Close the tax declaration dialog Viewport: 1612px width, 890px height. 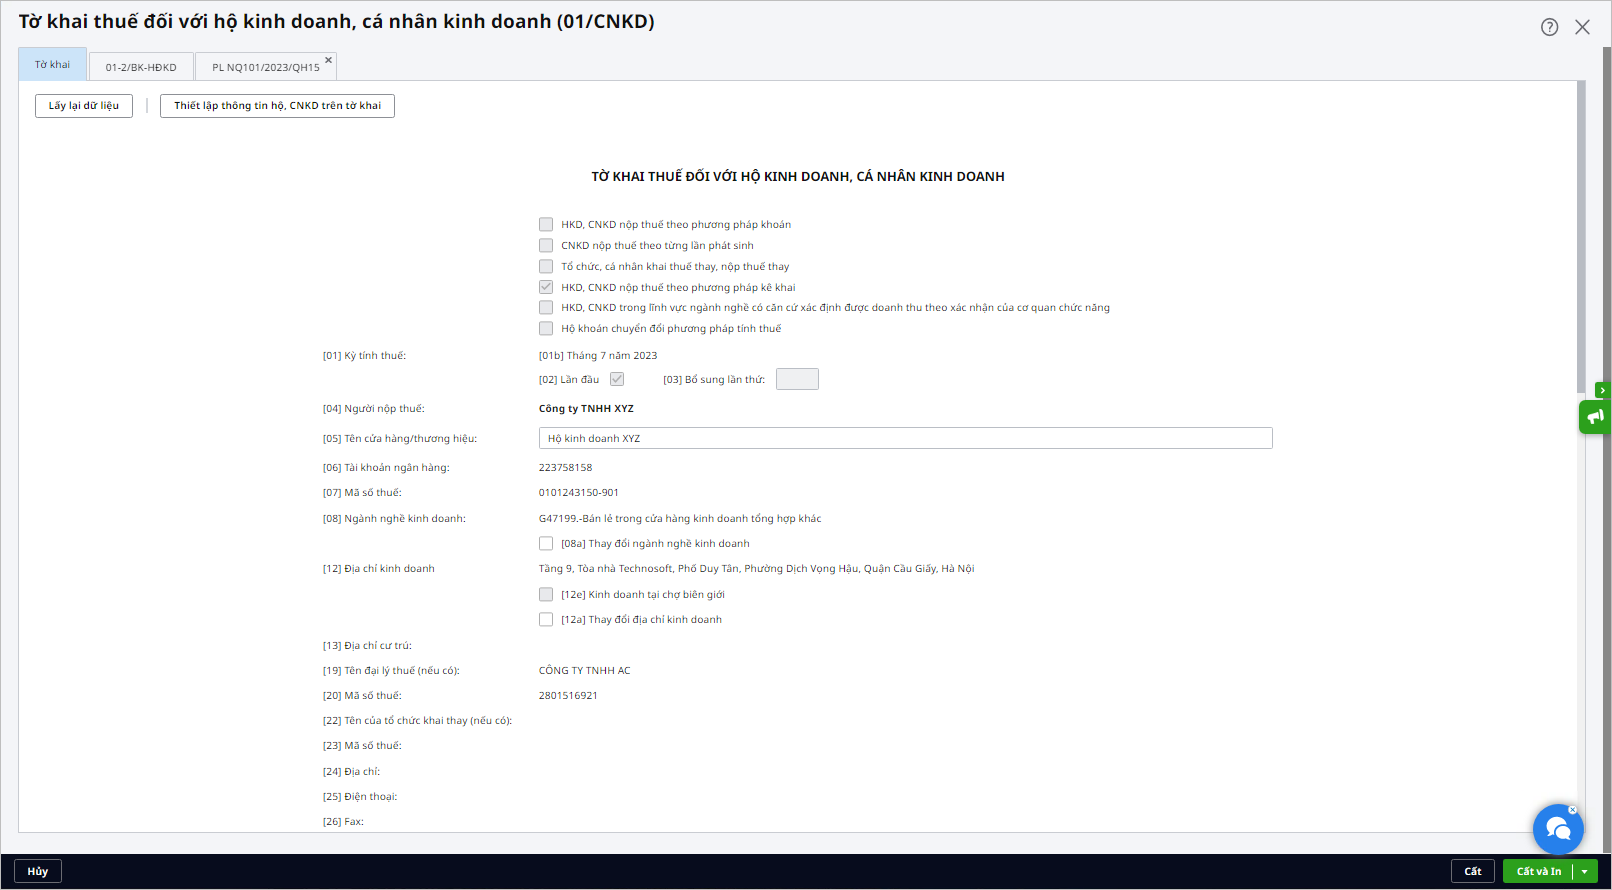point(1582,27)
